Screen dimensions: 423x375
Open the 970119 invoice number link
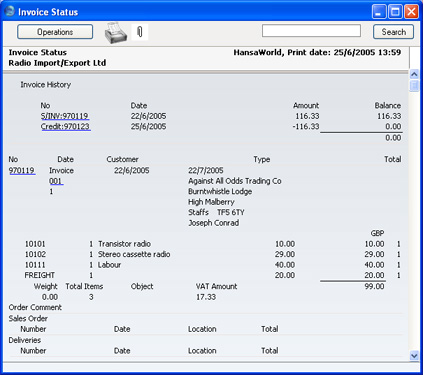(x=22, y=171)
